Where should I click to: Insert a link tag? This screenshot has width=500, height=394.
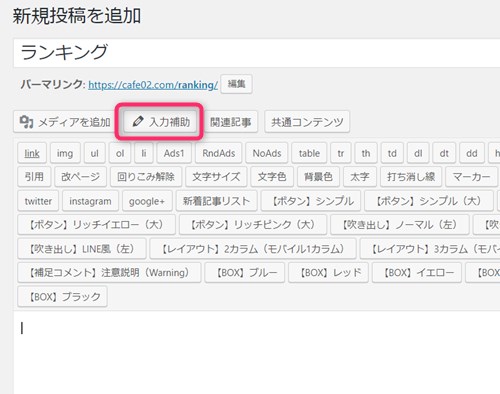click(x=32, y=153)
